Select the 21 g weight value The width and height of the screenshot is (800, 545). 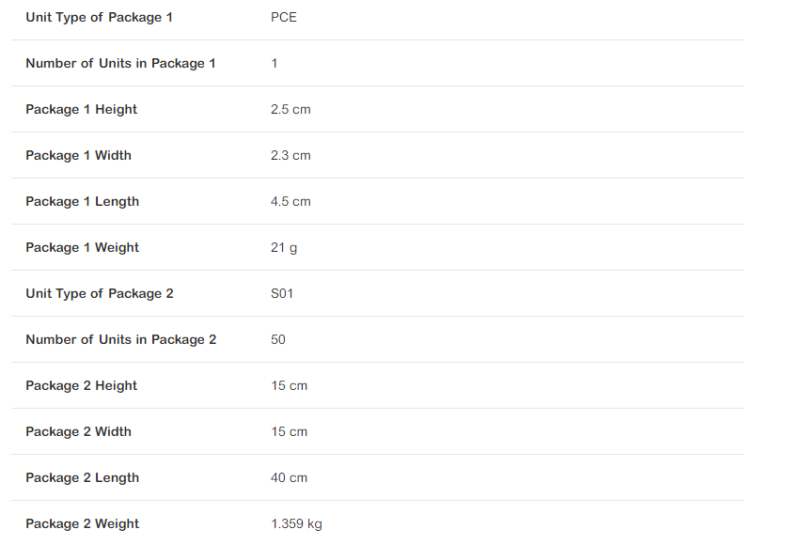283,247
